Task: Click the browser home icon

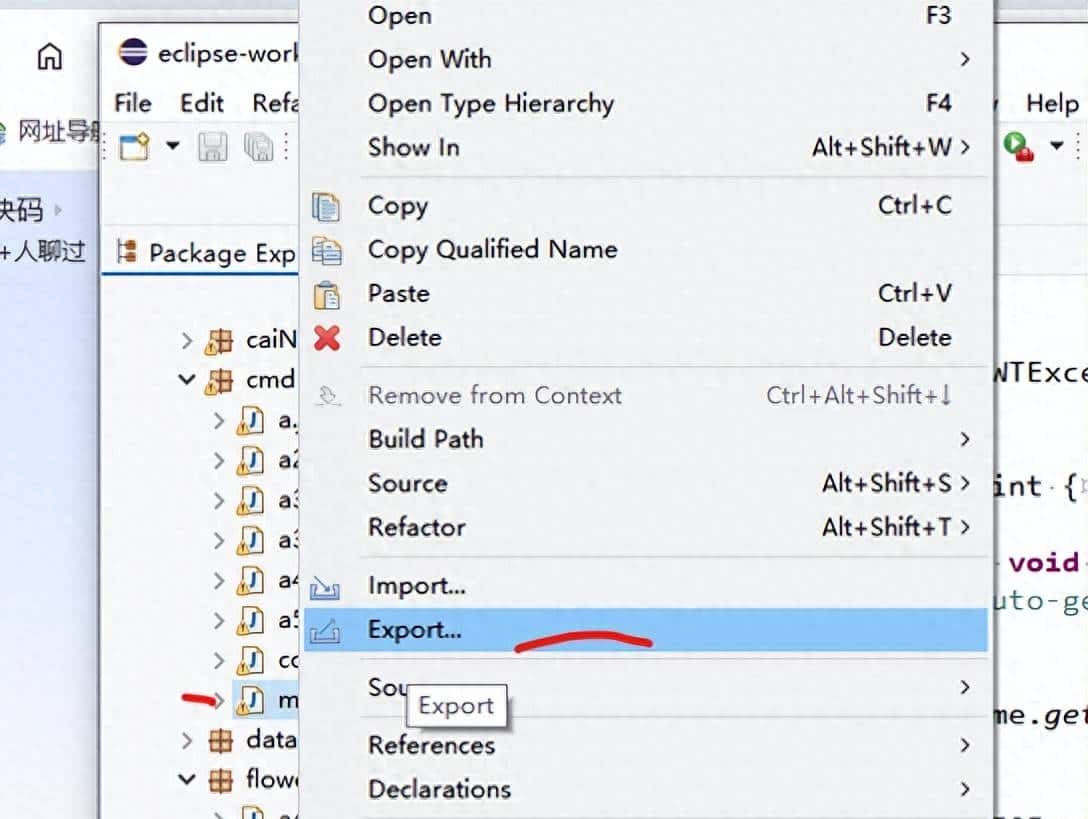Action: tap(49, 56)
